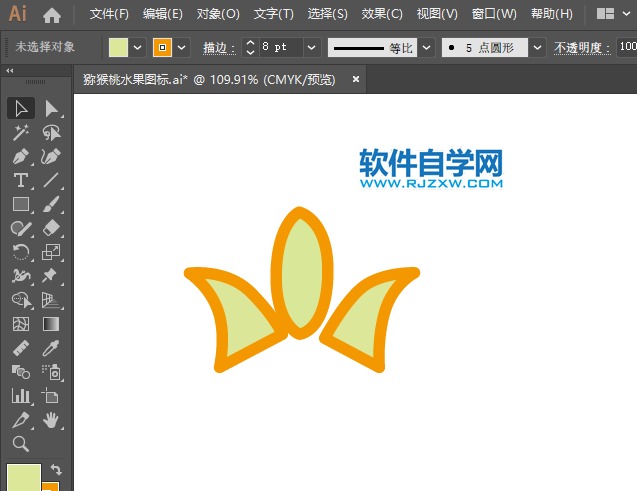The height and width of the screenshot is (491, 637).
Task: Select the Warp width tool
Action: pos(21,276)
